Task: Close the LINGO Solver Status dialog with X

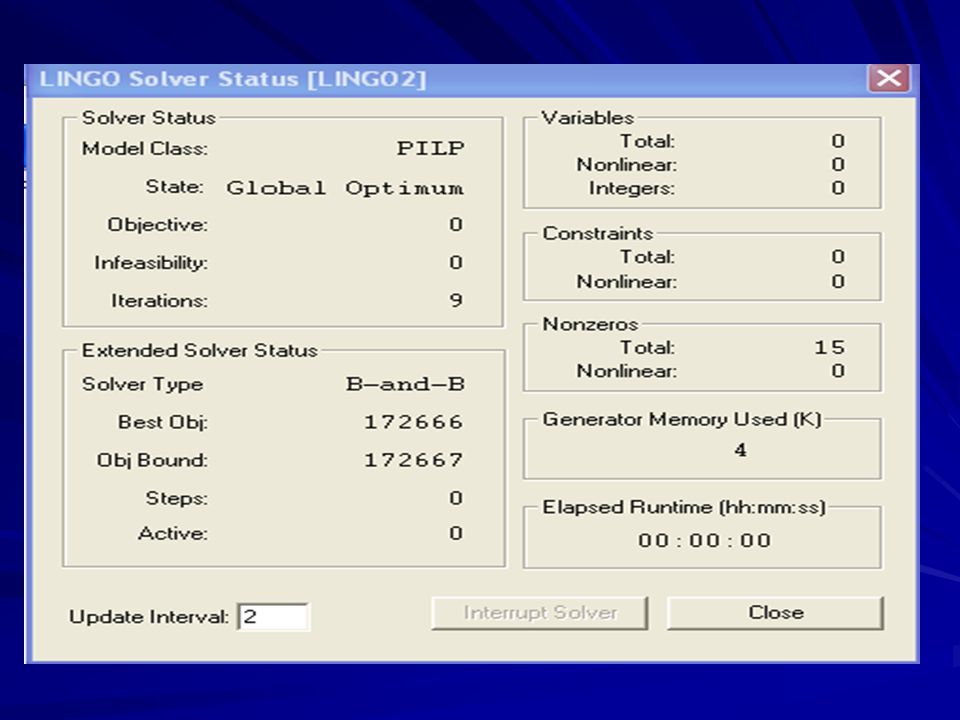Action: pyautogui.click(x=888, y=78)
